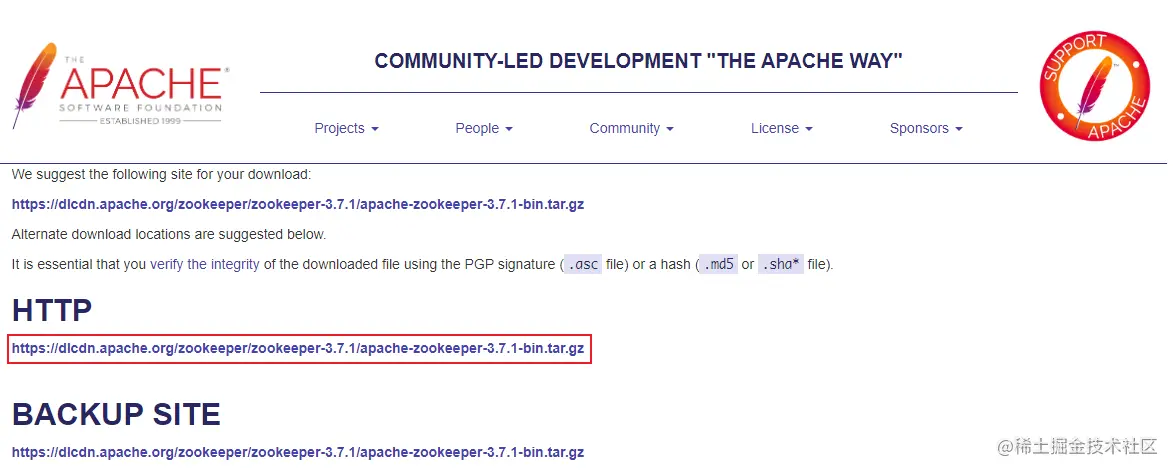Image resolution: width=1173 pixels, height=472 pixels.
Task: Click the .md5 file extension label
Action: 718,264
